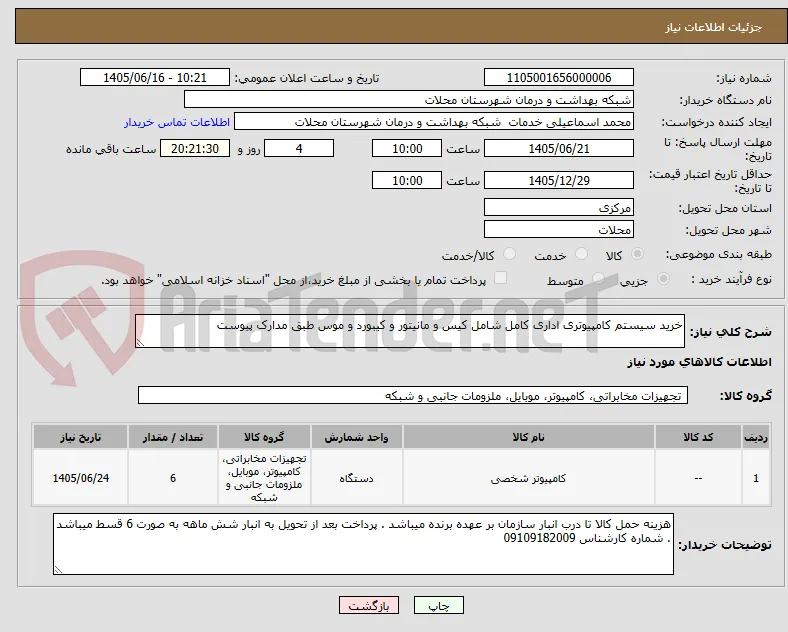Click the announcement date field 1405/06/16 - 10:21
Image resolution: width=788 pixels, height=632 pixels.
point(155,77)
